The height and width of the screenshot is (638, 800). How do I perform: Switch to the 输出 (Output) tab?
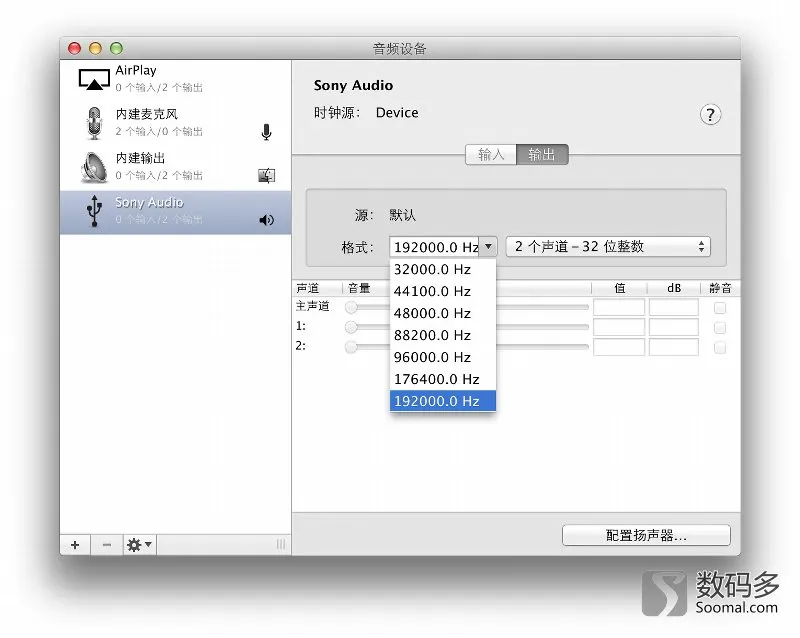tap(542, 154)
